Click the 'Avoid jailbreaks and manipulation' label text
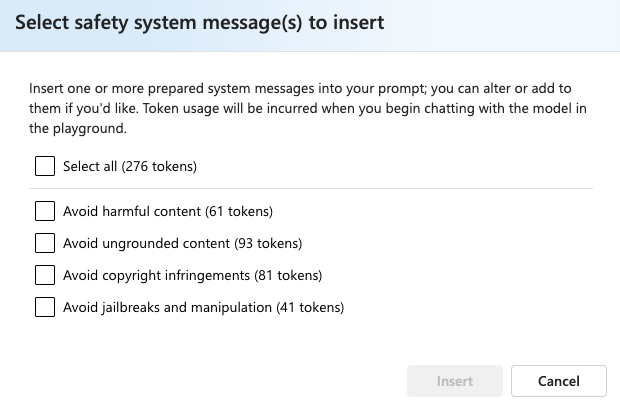Screen dimensions: 620x413 (167, 307)
